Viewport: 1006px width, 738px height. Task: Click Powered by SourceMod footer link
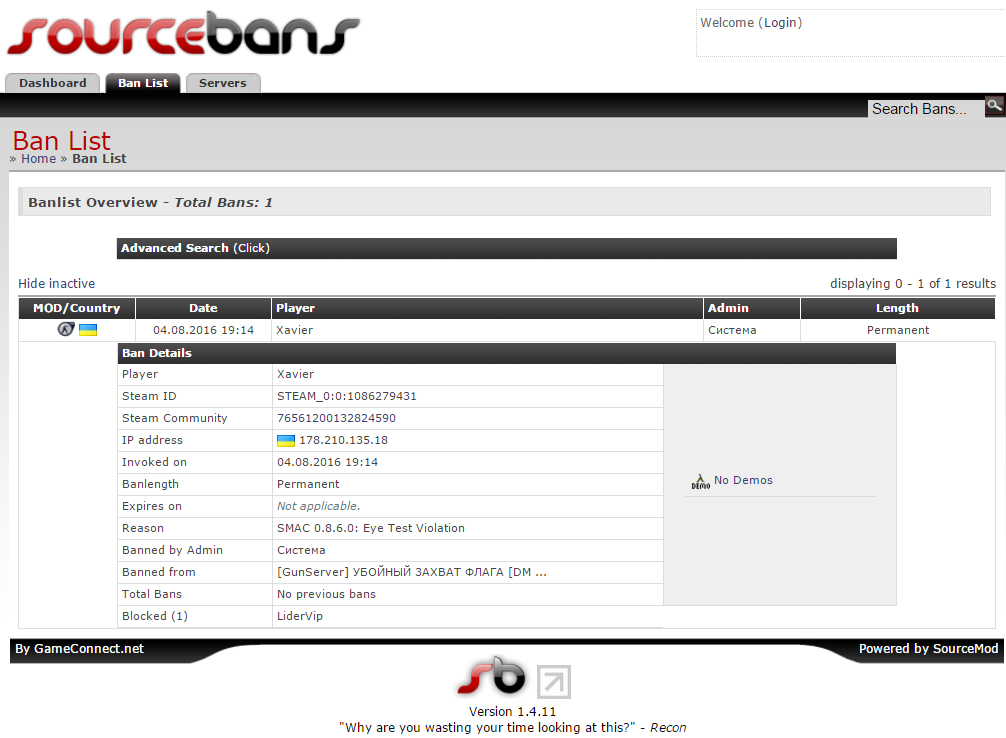(x=928, y=649)
